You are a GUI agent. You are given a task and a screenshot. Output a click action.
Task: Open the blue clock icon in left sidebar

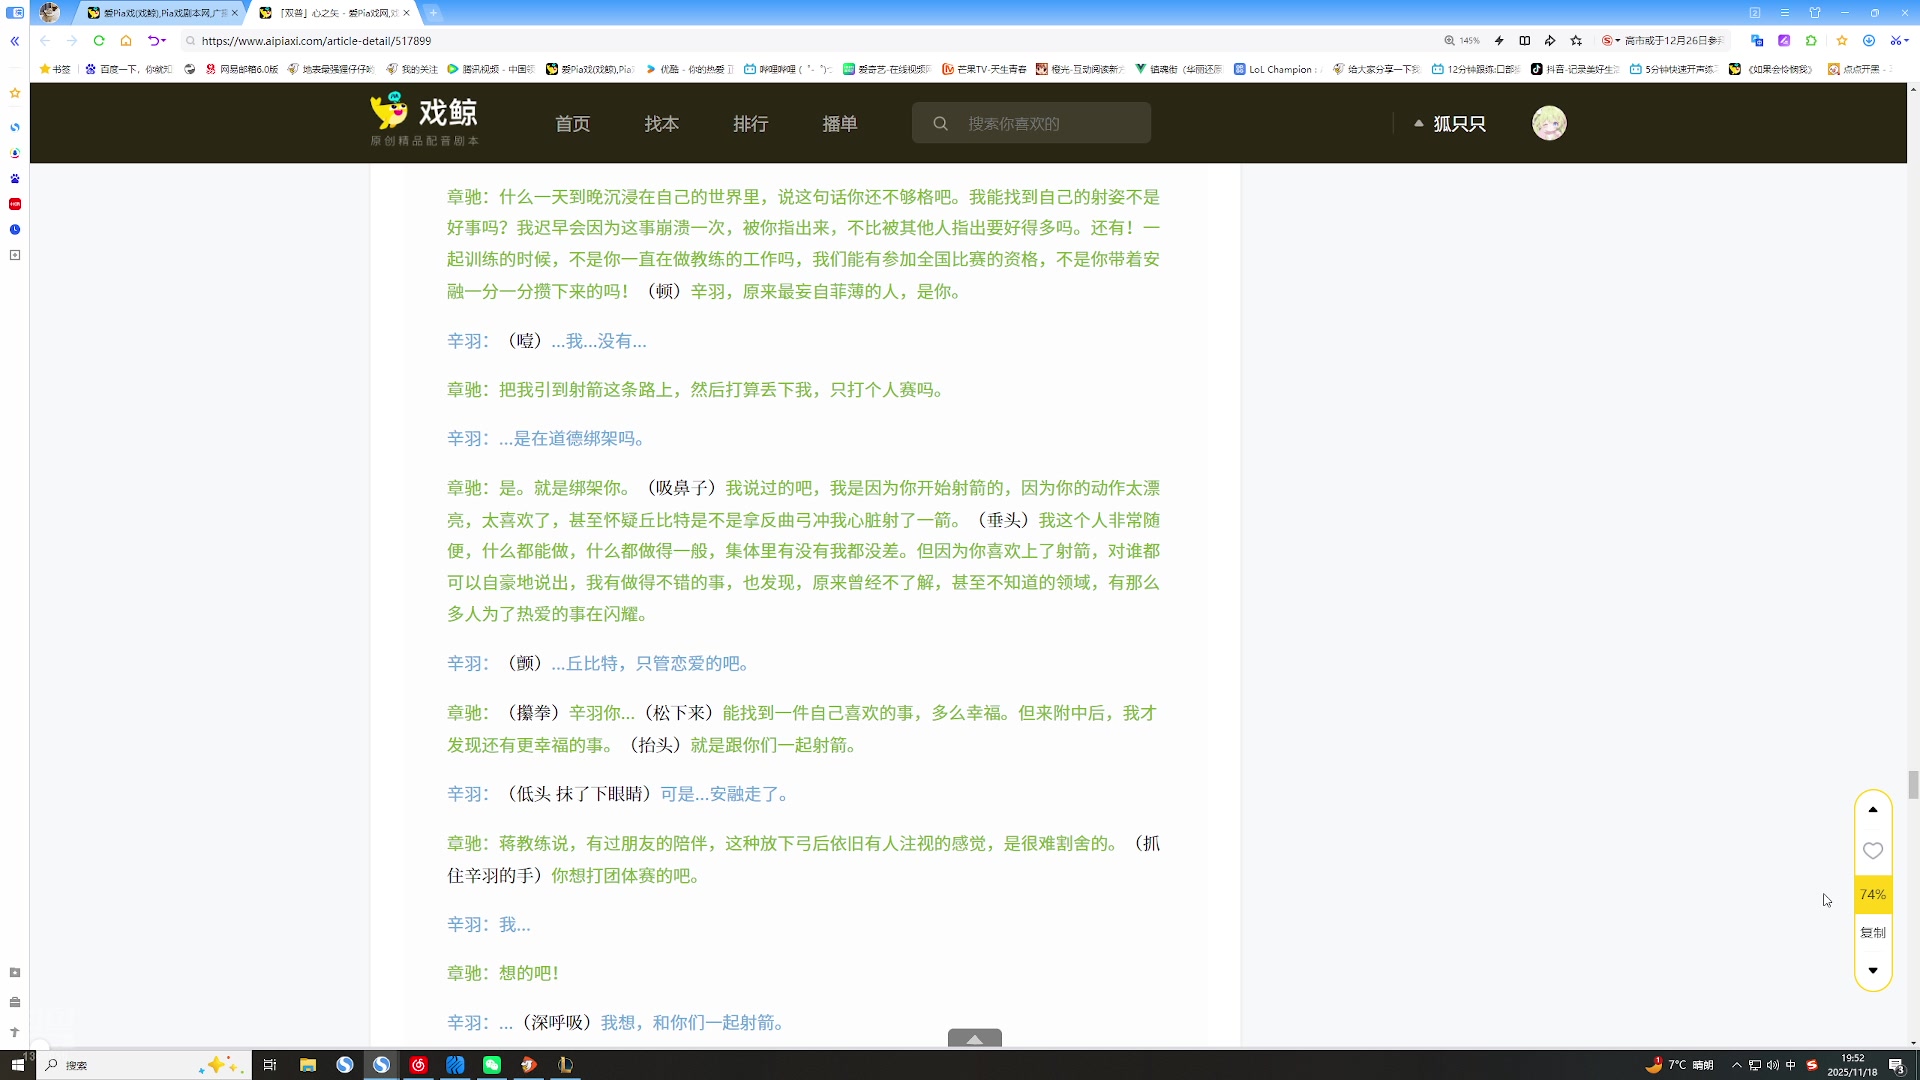14,229
